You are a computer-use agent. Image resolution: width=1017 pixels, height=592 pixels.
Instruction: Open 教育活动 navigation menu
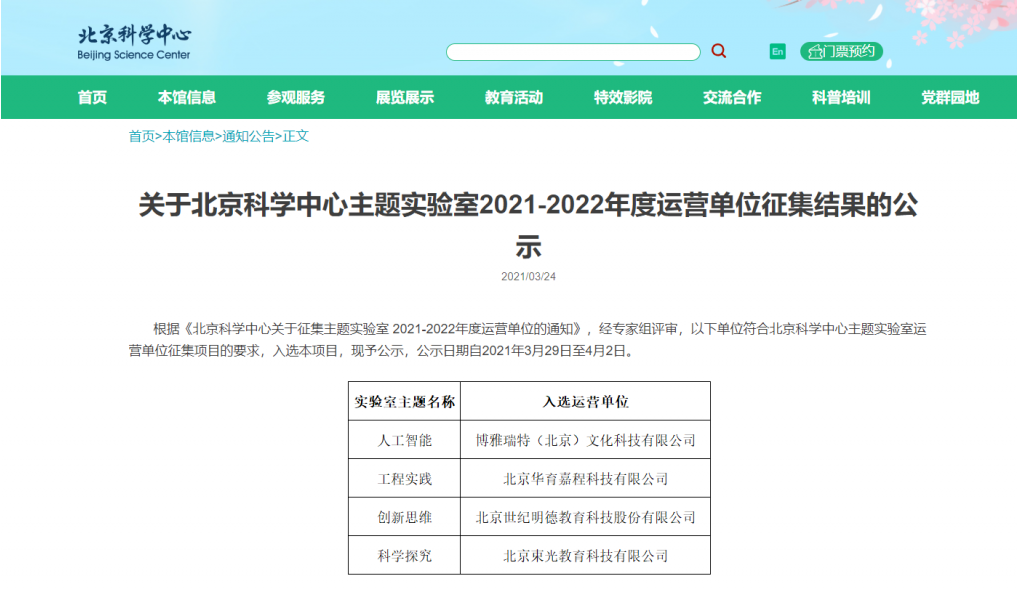pos(514,97)
